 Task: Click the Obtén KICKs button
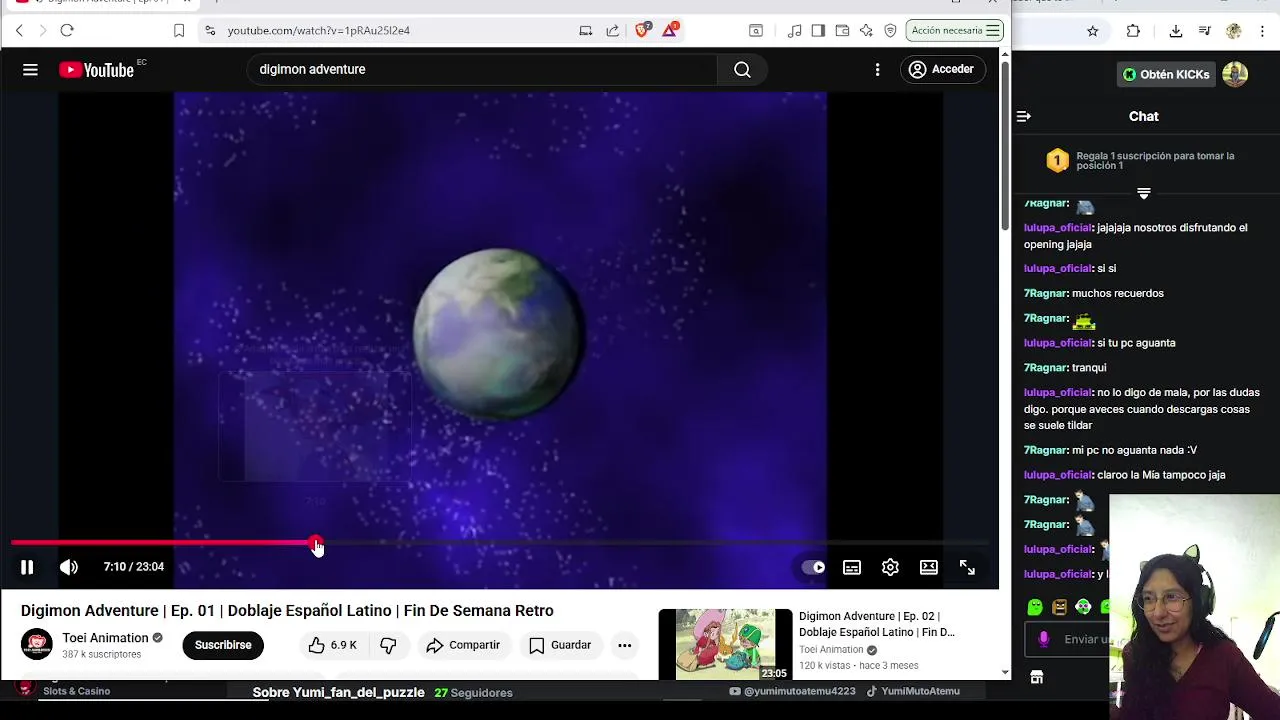click(x=1166, y=74)
